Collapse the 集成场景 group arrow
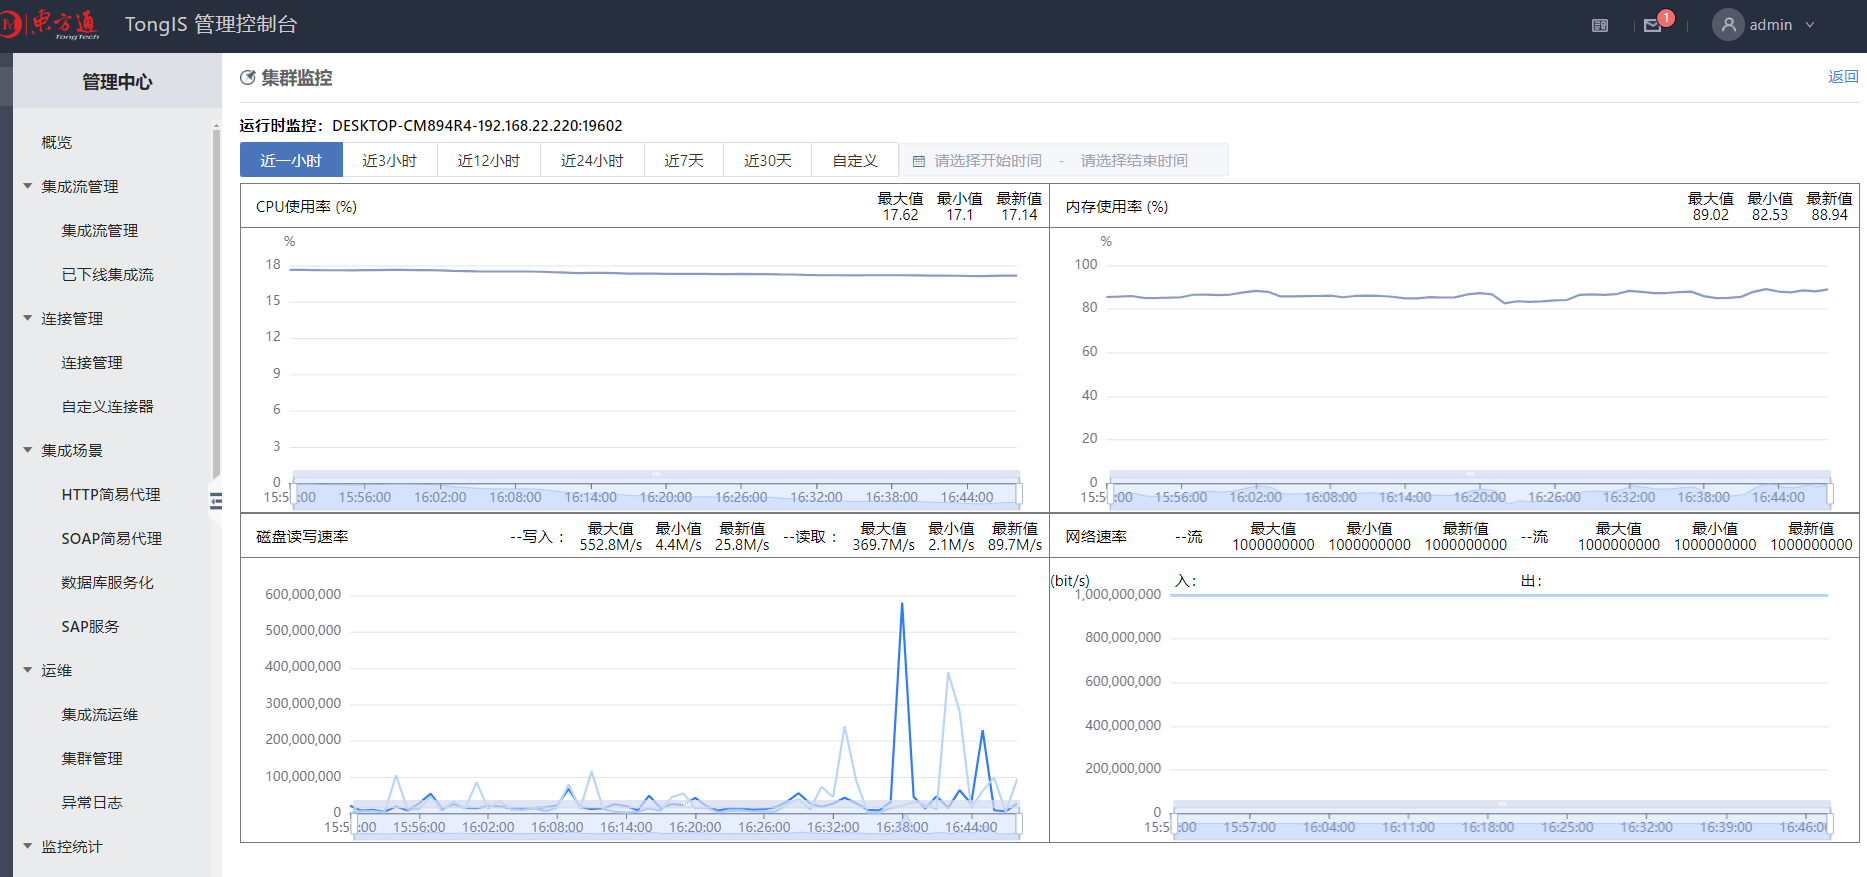The height and width of the screenshot is (877, 1867). pyautogui.click(x=28, y=450)
